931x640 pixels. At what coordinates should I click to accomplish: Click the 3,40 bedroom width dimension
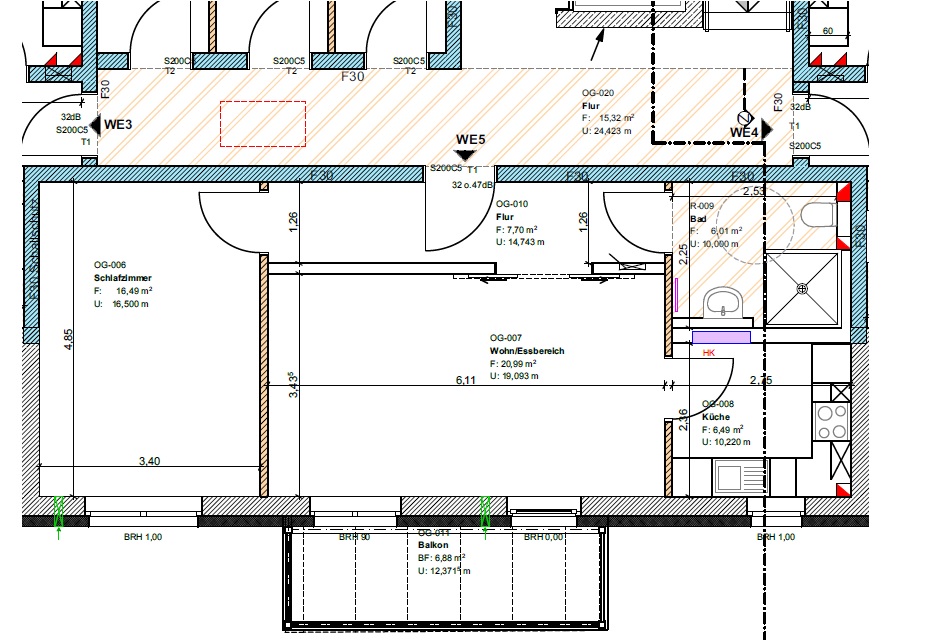(x=151, y=461)
